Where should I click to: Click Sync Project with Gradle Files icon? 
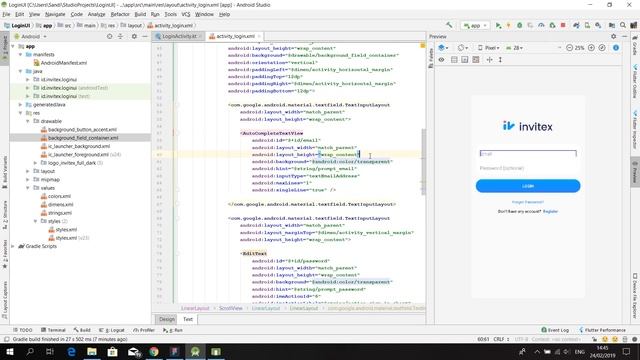[576, 25]
